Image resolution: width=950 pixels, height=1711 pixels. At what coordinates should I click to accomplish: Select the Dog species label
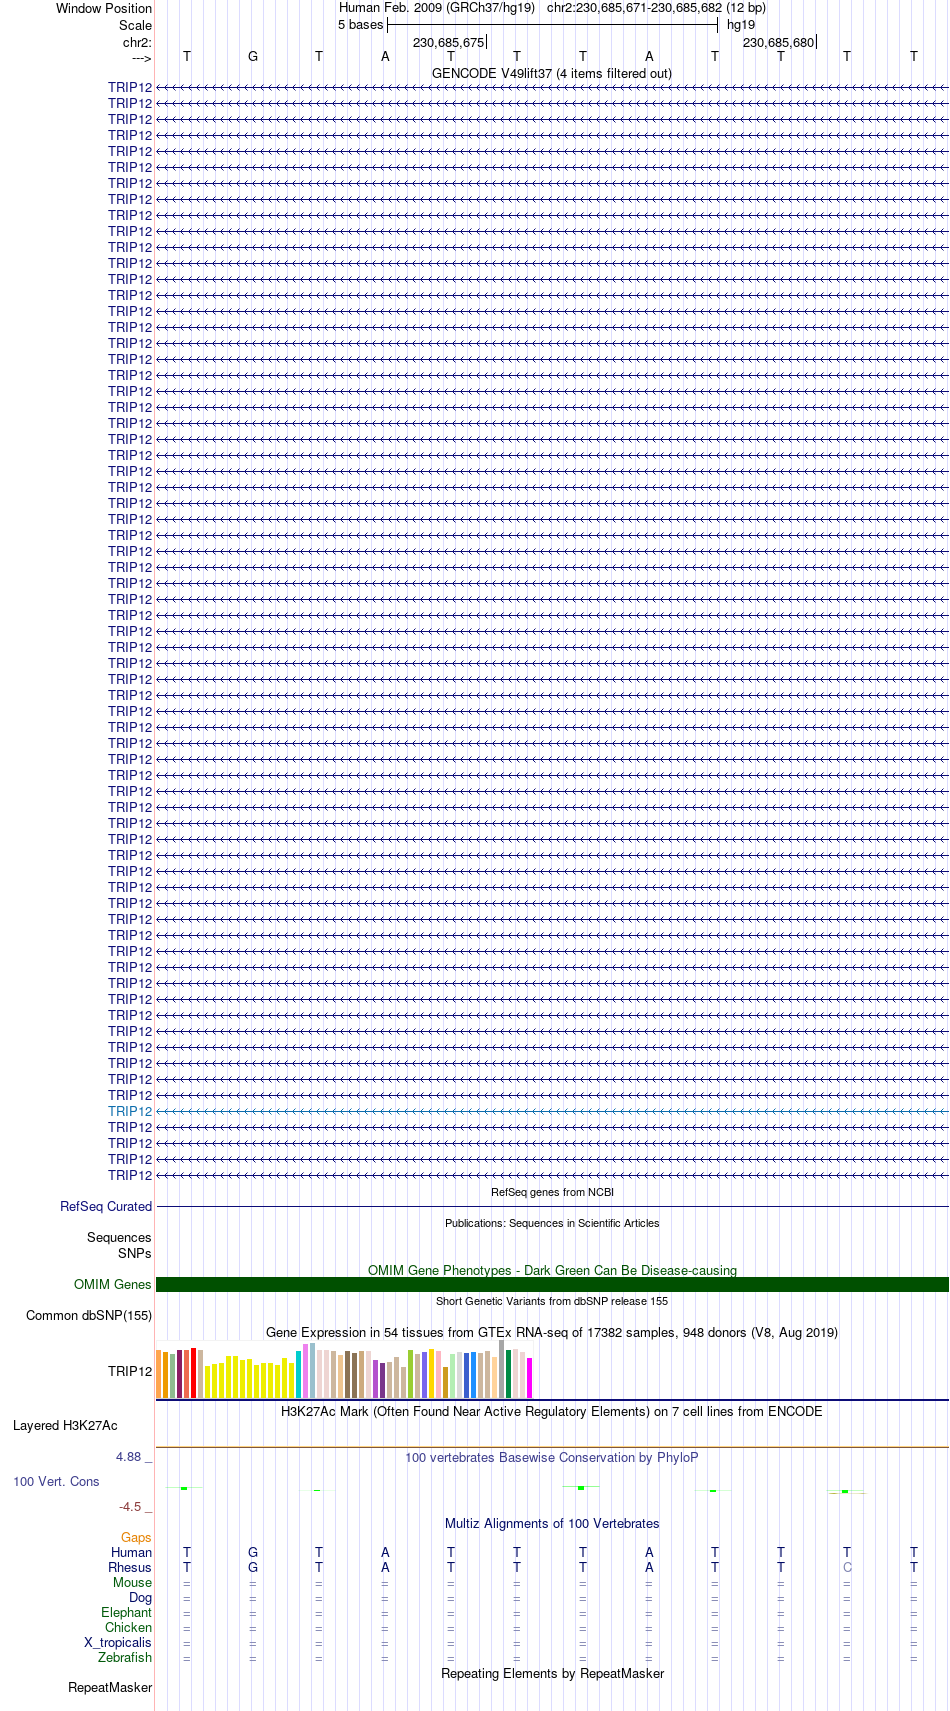[x=140, y=1597]
